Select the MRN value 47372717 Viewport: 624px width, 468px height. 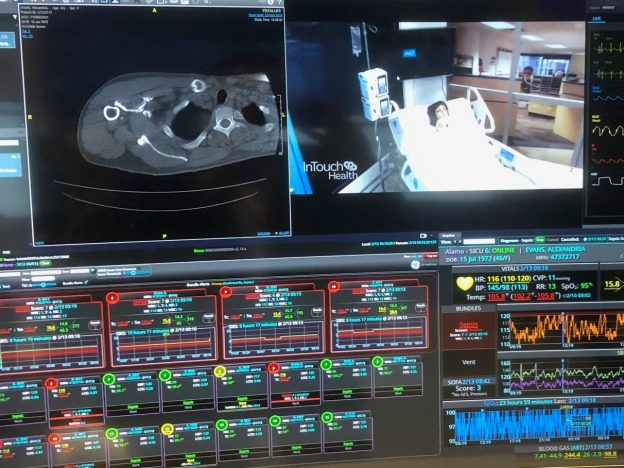click(x=565, y=257)
